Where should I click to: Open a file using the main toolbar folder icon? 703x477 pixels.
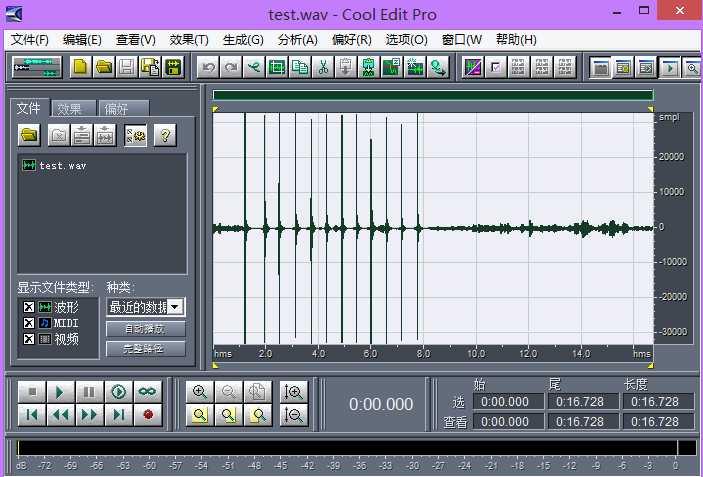point(104,68)
